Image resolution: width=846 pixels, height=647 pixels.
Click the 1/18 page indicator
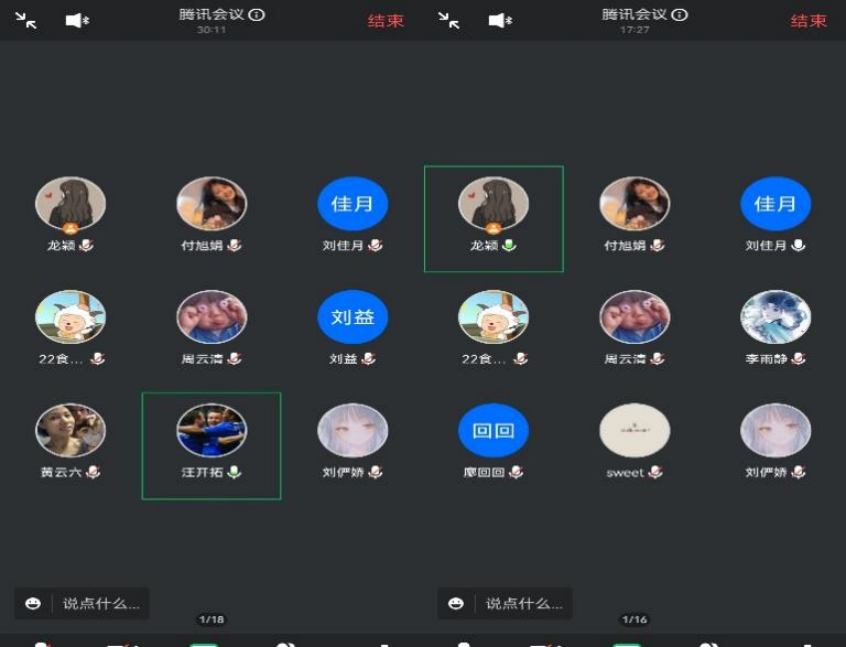pyautogui.click(x=211, y=620)
